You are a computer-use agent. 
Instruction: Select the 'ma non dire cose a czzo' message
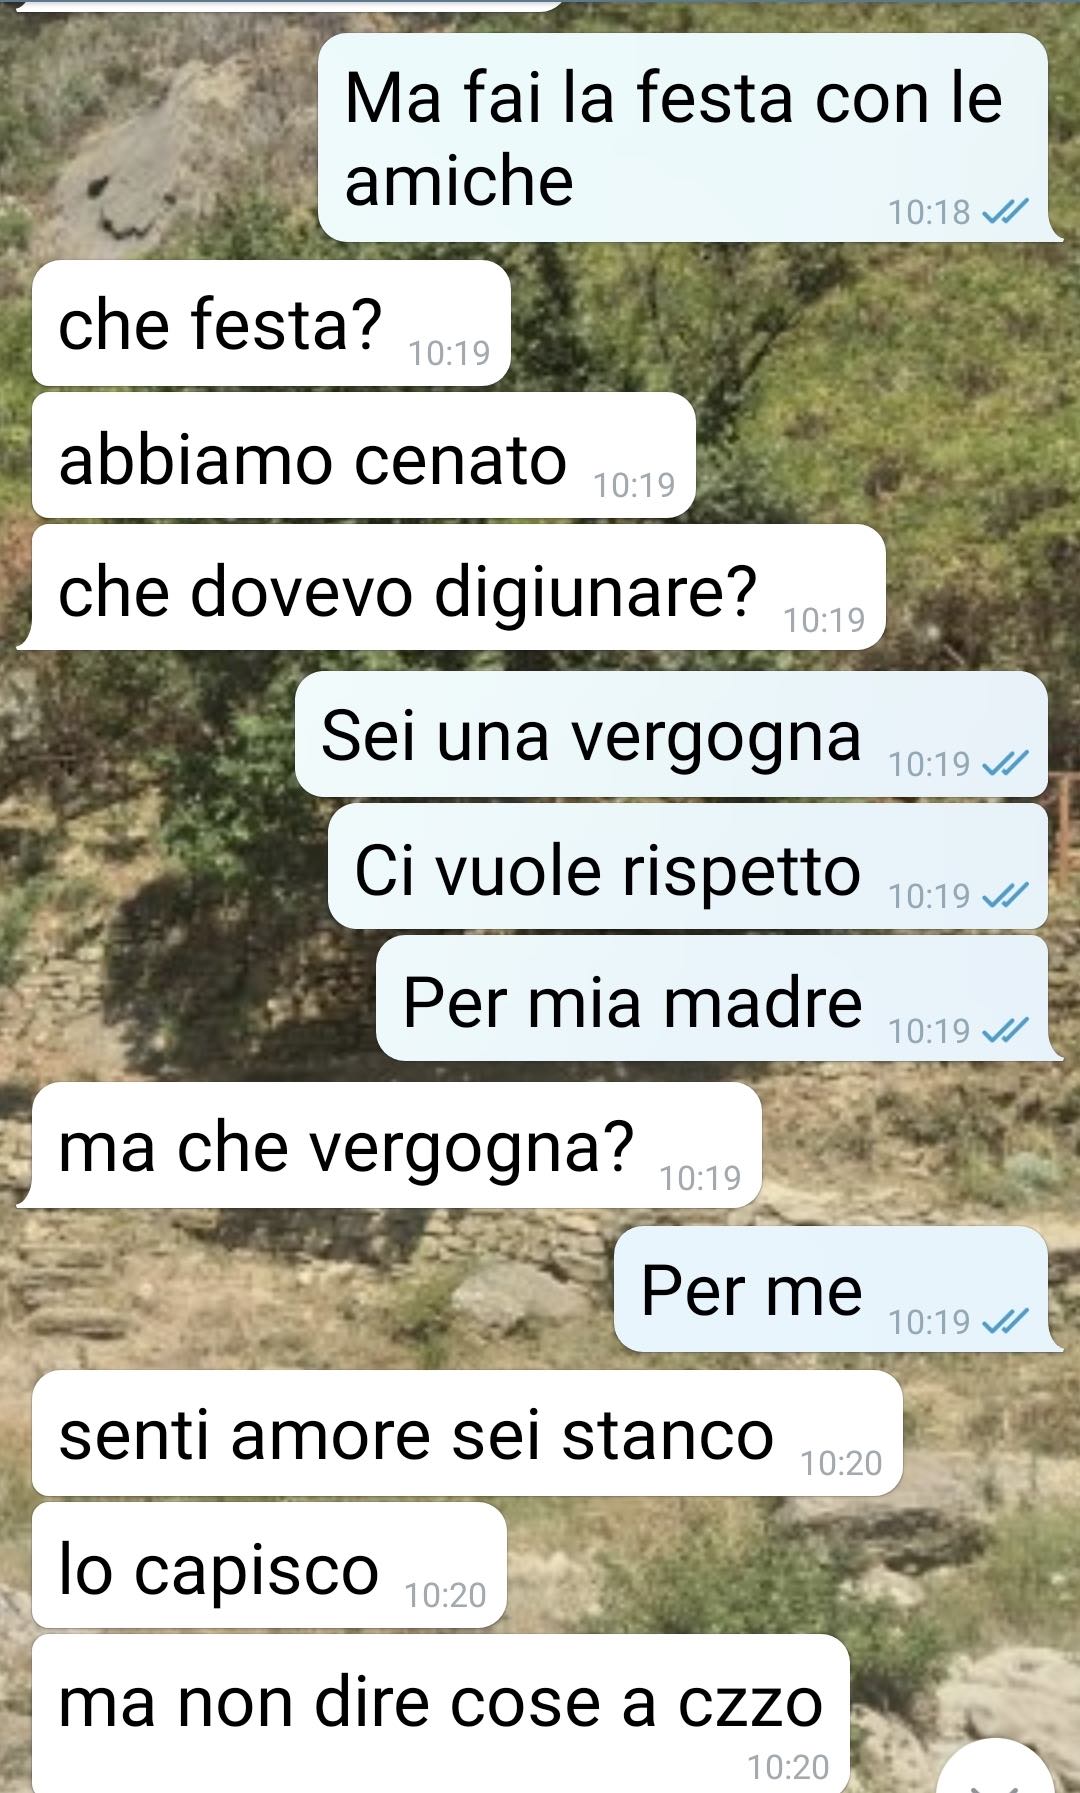[x=440, y=1714]
